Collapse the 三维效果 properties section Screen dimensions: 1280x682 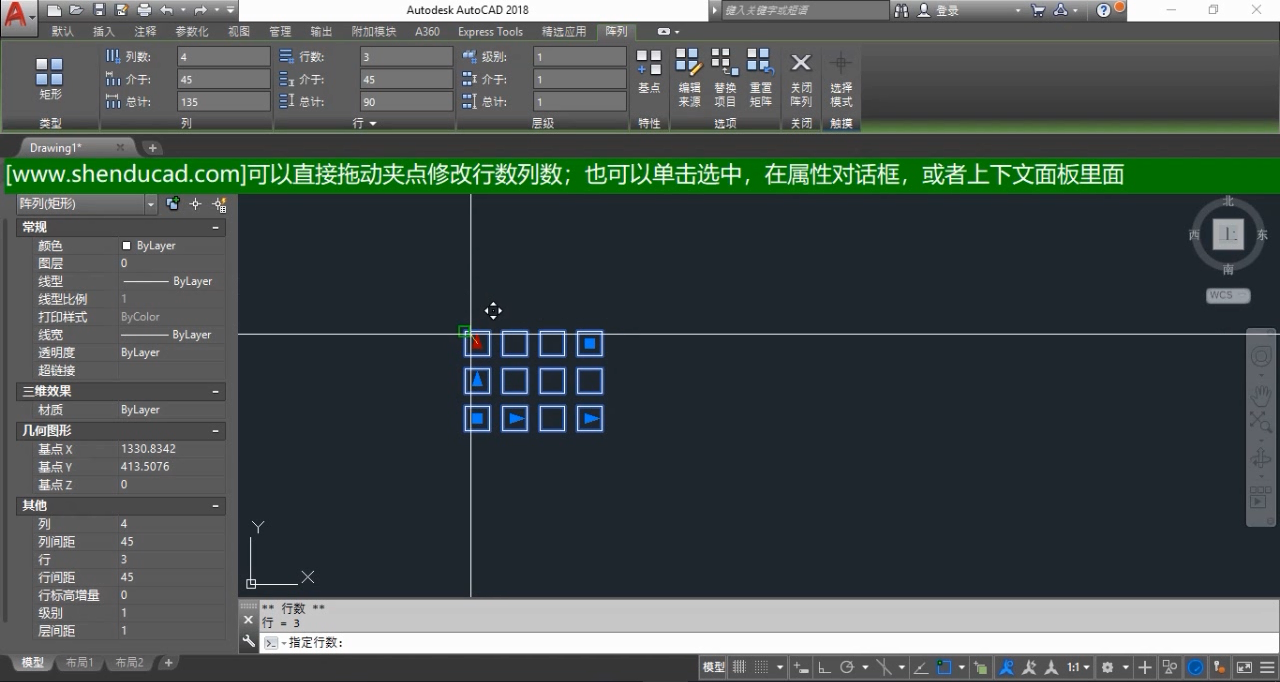click(x=216, y=391)
